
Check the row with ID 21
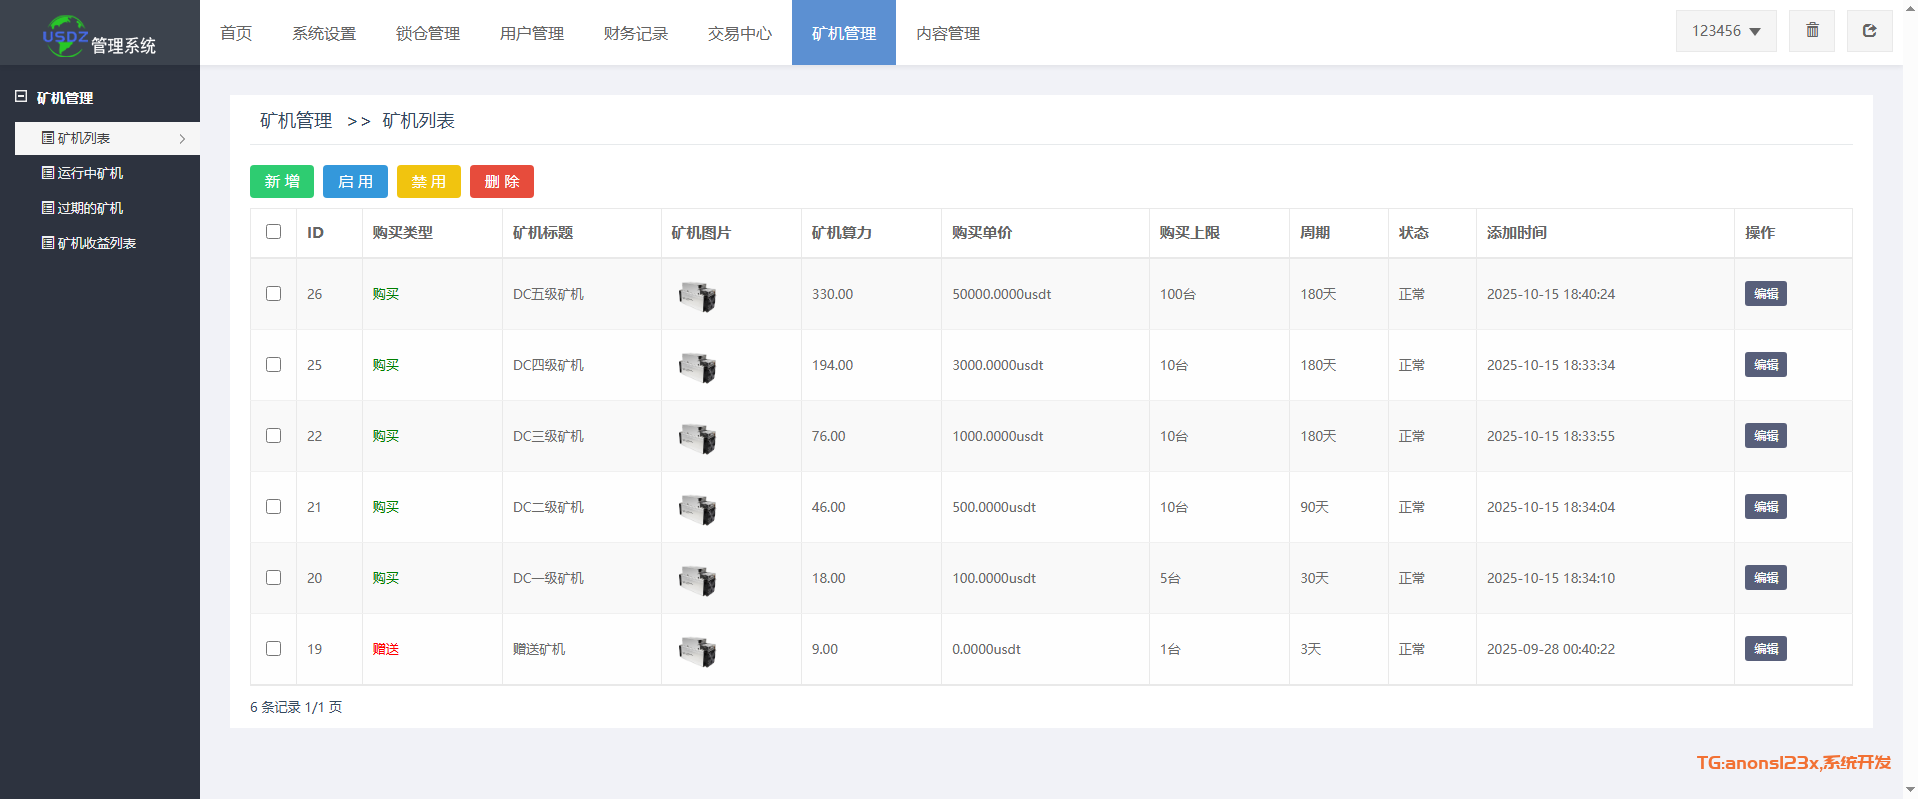[x=273, y=506]
